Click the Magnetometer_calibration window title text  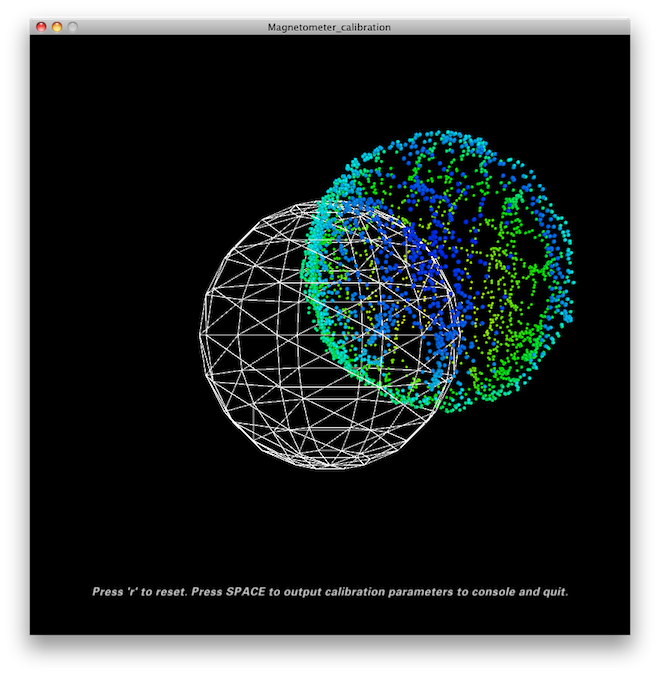tap(329, 27)
